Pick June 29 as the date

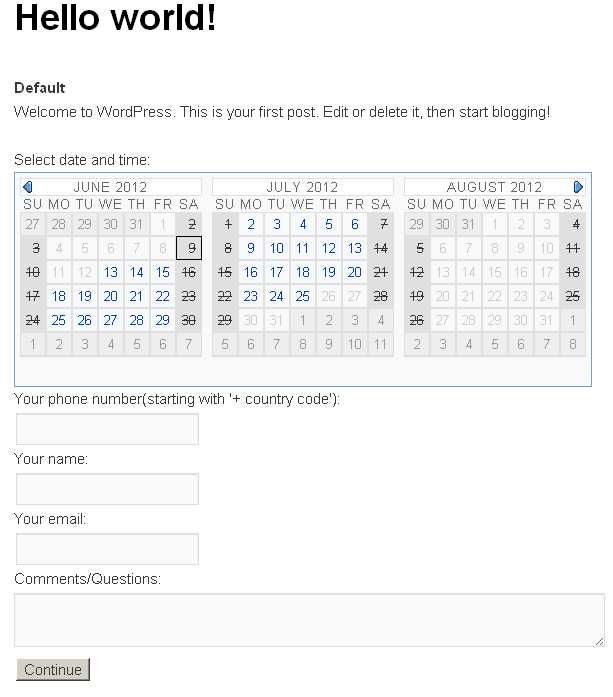coord(163,320)
